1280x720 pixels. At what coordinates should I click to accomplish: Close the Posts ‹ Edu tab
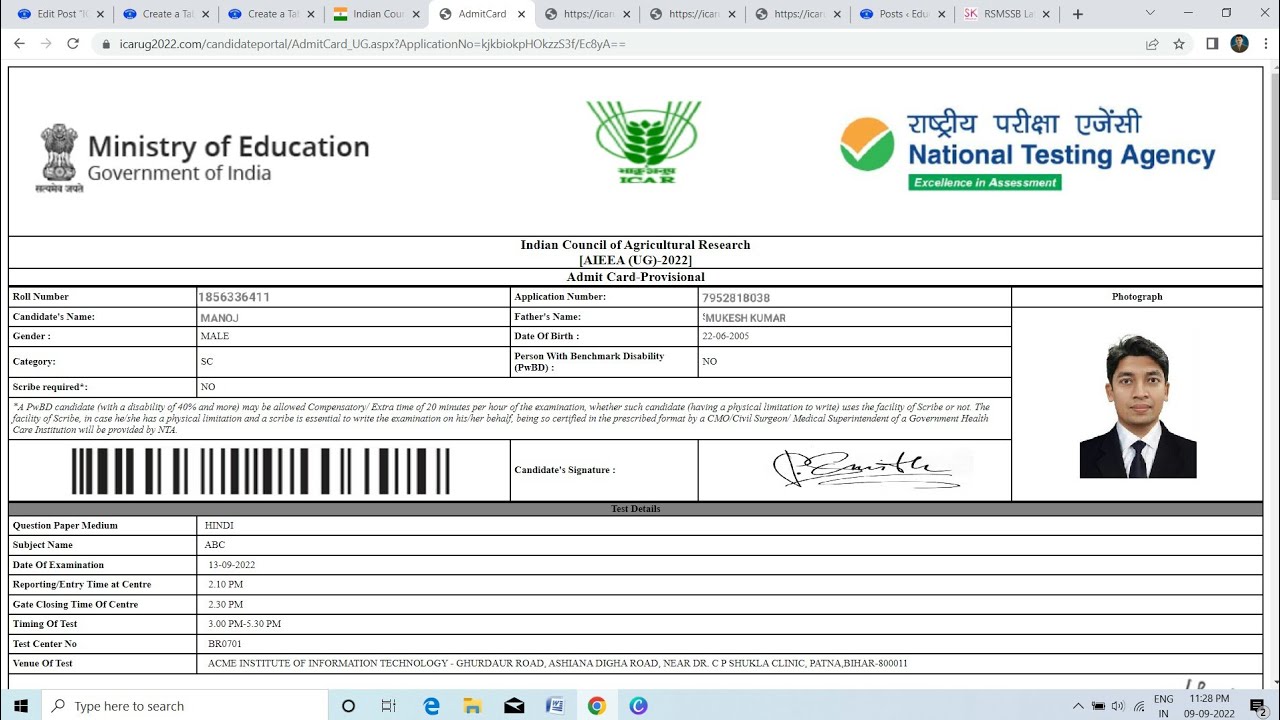(941, 14)
